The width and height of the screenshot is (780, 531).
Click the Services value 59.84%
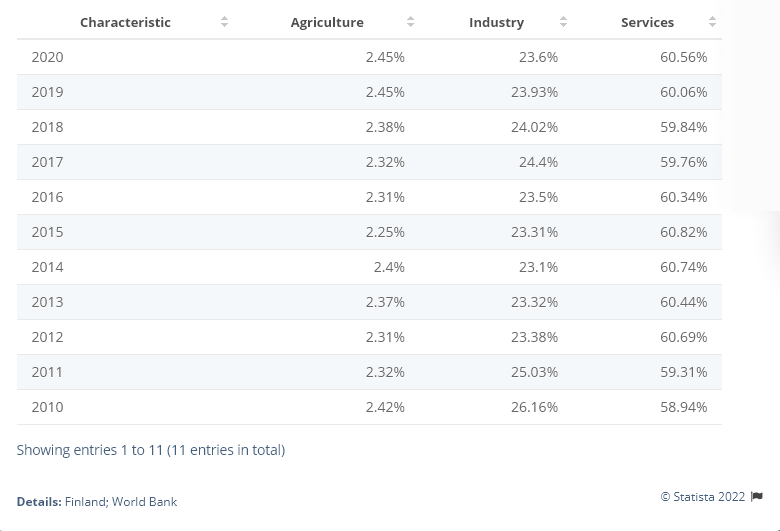[x=683, y=127]
